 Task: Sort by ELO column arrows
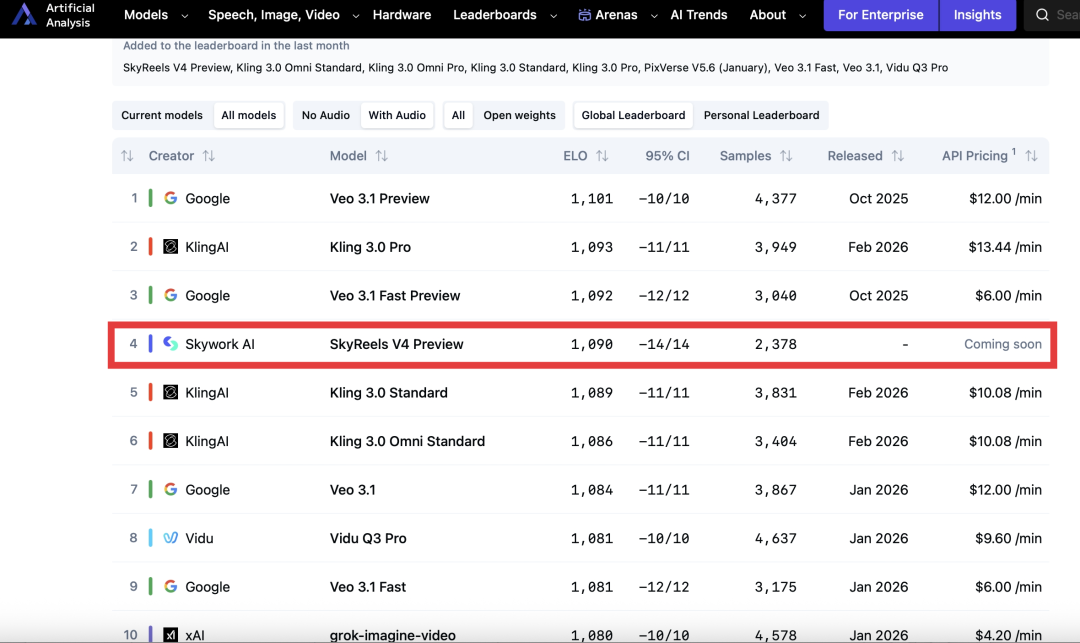(x=602, y=156)
